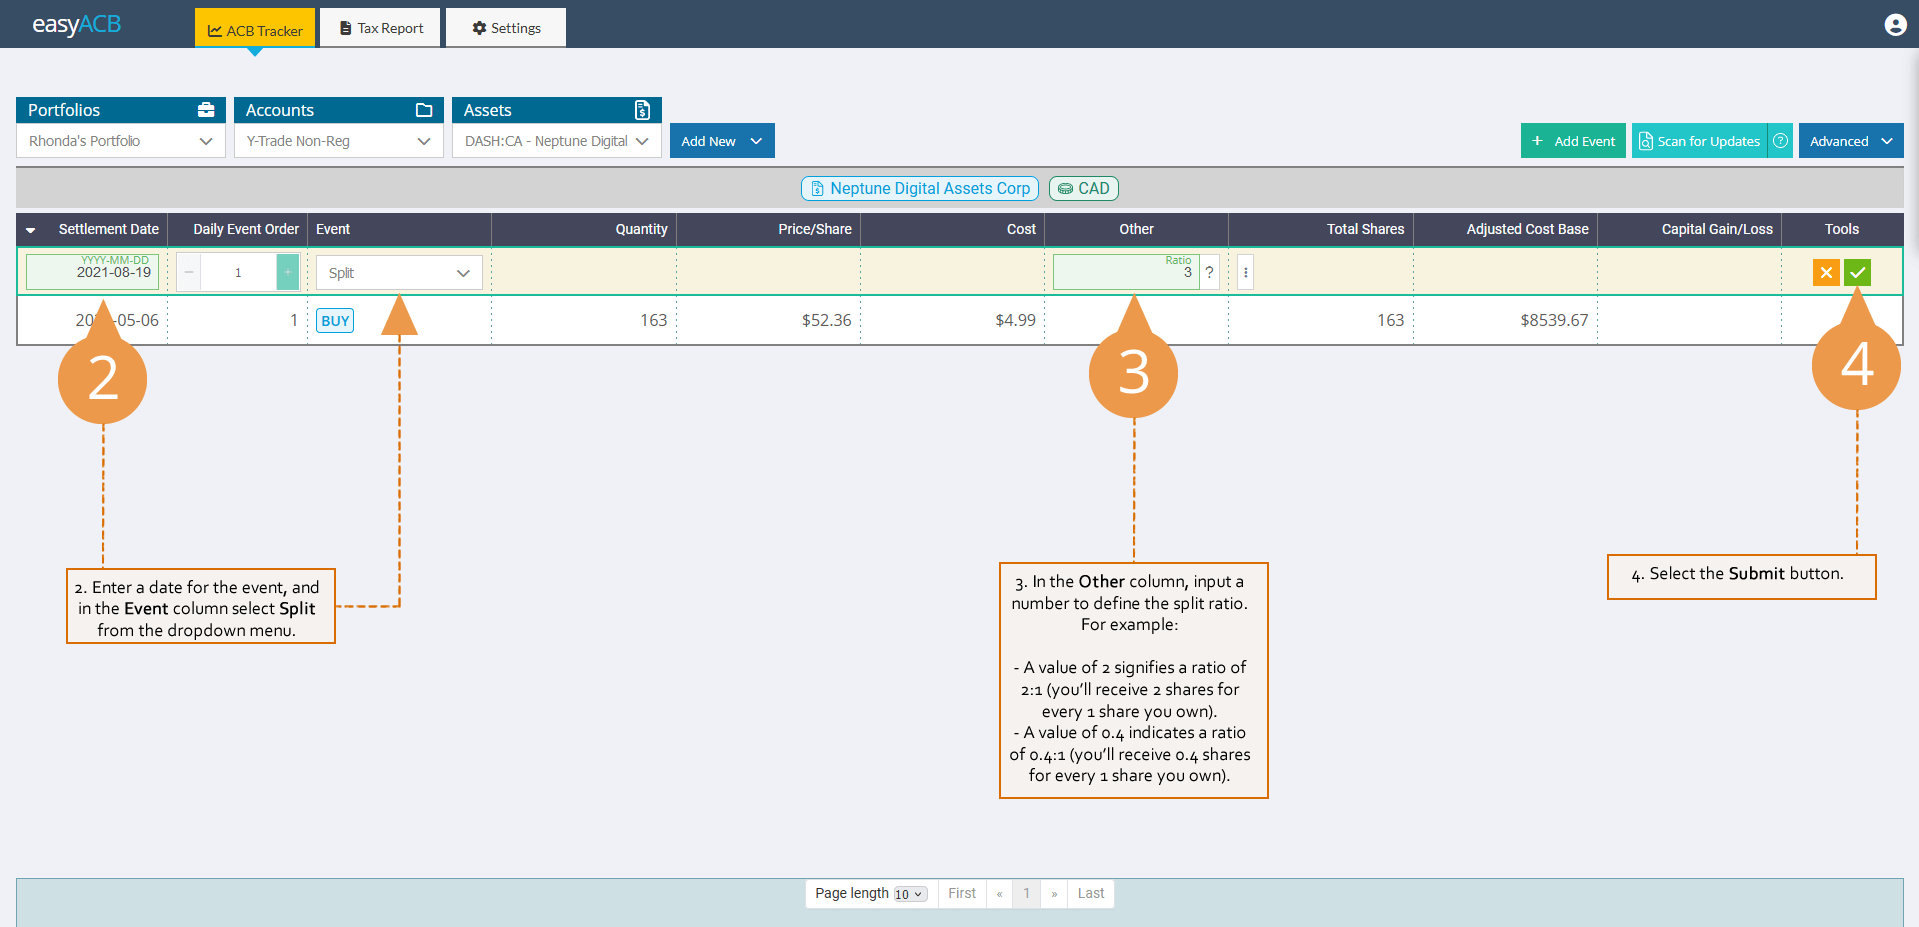Image resolution: width=1919 pixels, height=927 pixels.
Task: Click the Scan for Updates button
Action: 1700,141
